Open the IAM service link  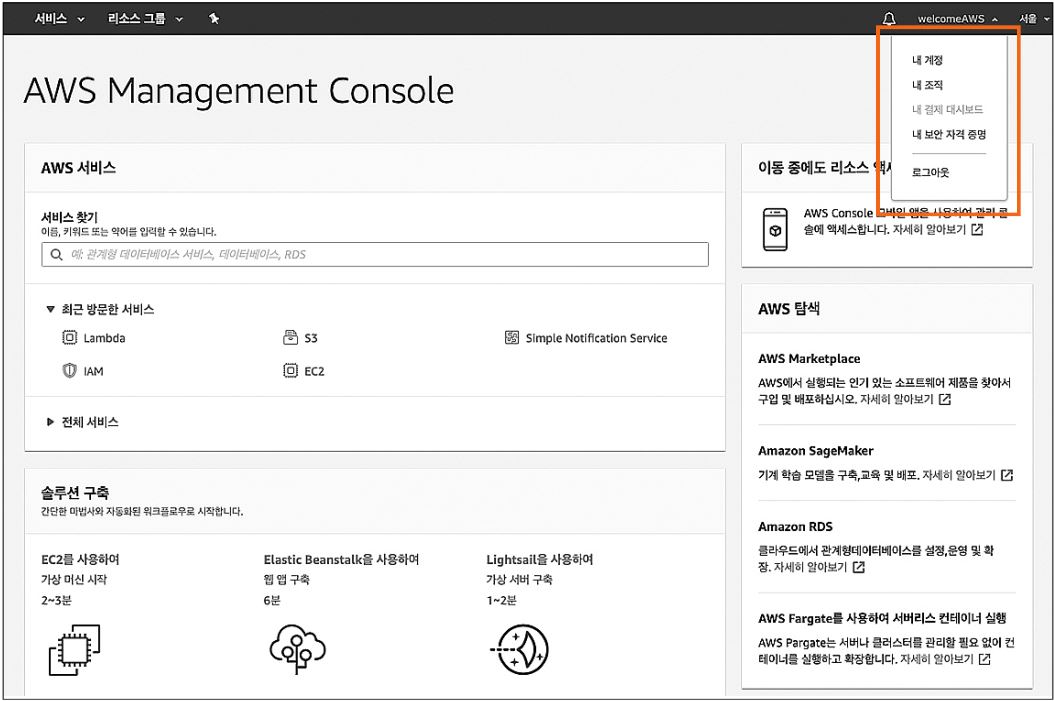(x=93, y=371)
